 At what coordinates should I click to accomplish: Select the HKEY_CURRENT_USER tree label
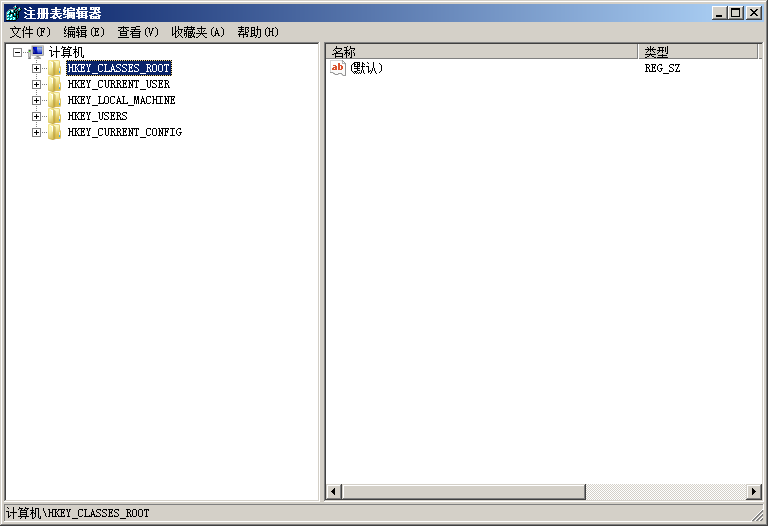119,84
